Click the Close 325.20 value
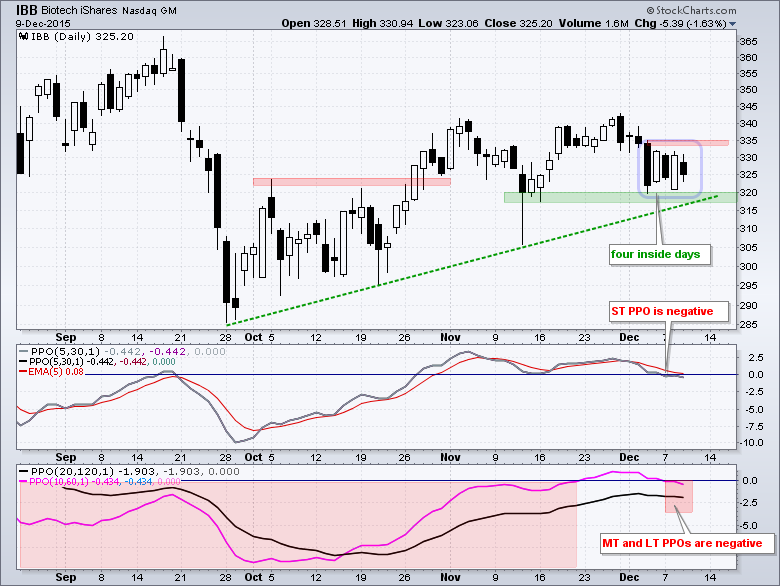The image size is (780, 586). click(x=518, y=23)
